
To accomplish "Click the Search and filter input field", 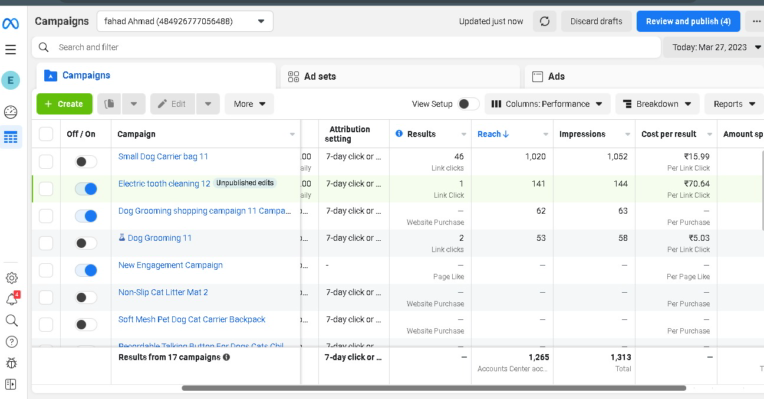I will coord(346,47).
